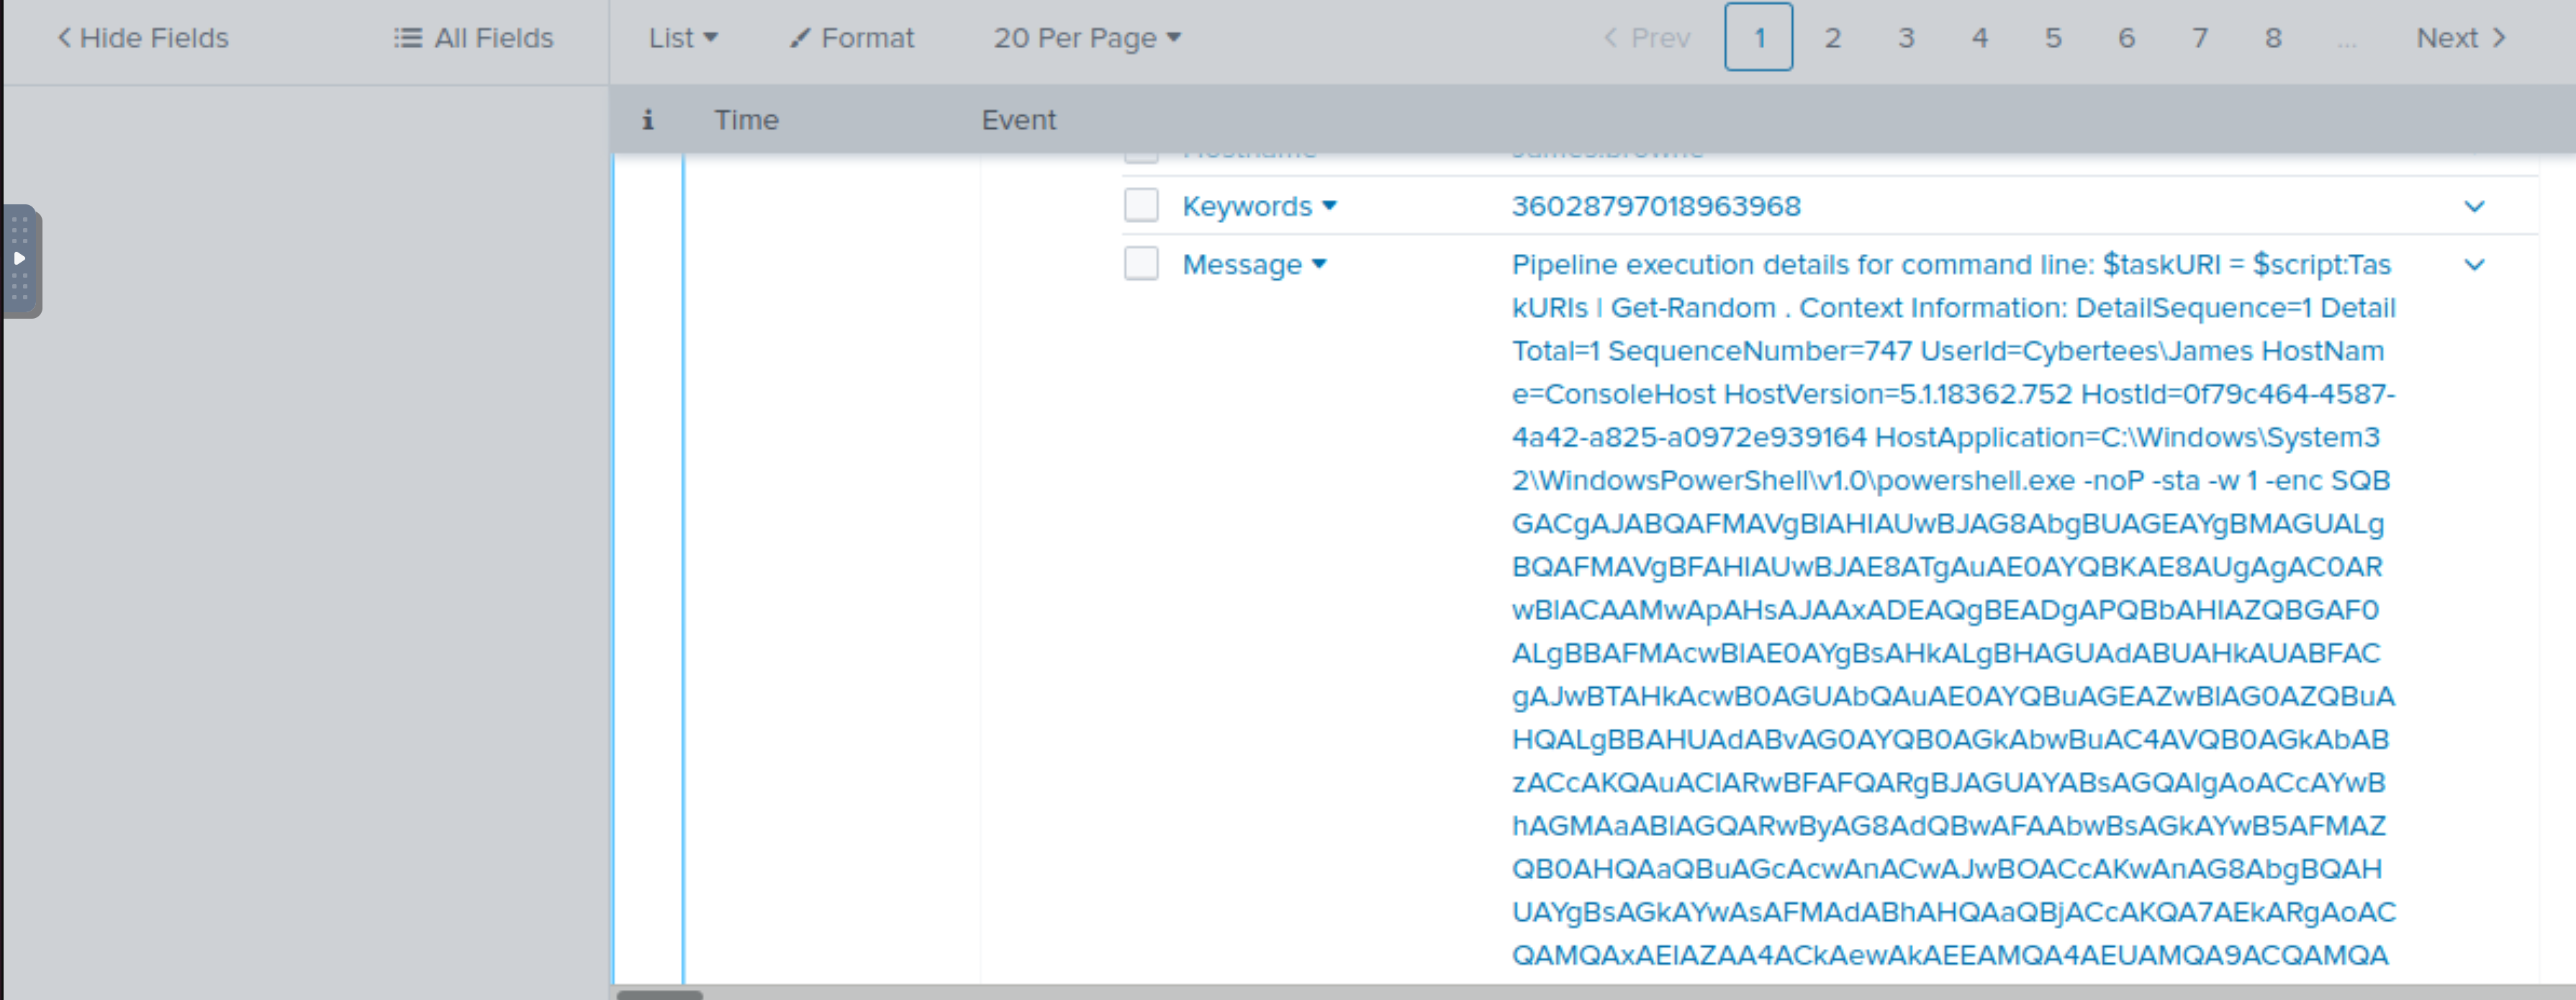2576x1000 pixels.
Task: Click the Keywords value 36028797018963968
Action: pos(1656,206)
